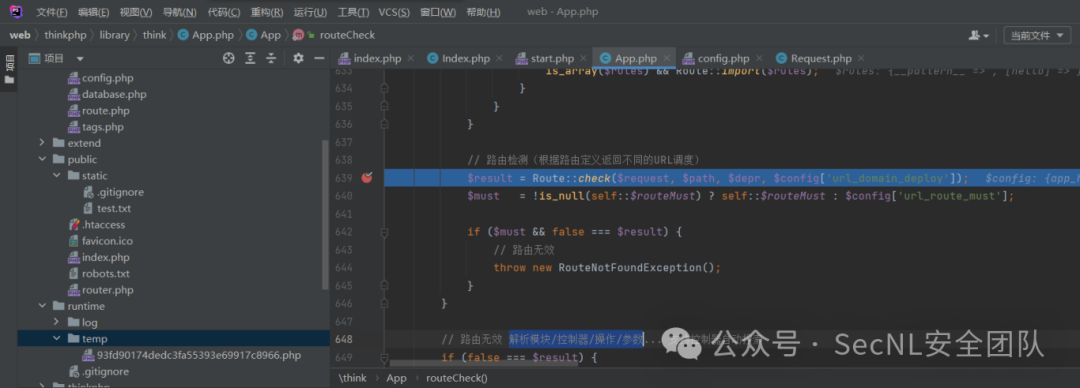This screenshot has height=388, width=1080.
Task: Select .htaccess file in the project tree
Action: [96, 225]
